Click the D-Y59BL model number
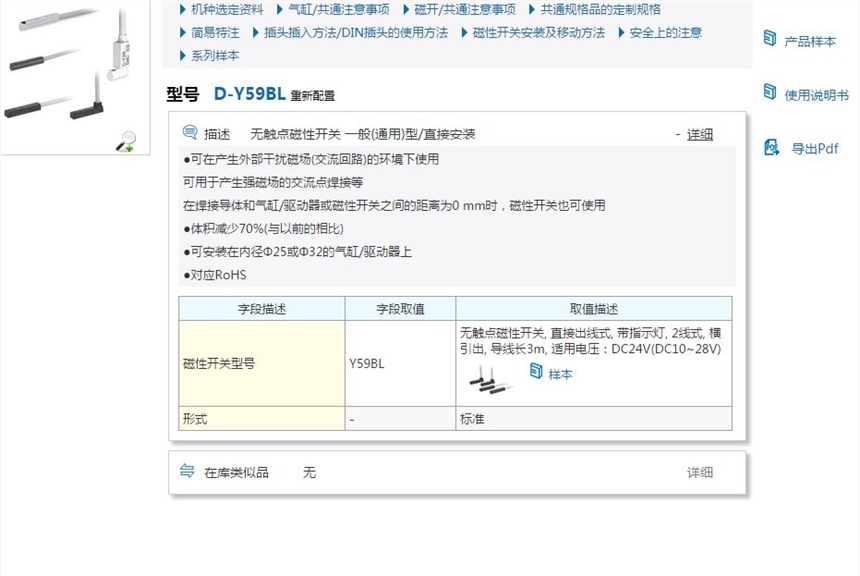Image resolution: width=860 pixels, height=576 pixels. coord(250,94)
